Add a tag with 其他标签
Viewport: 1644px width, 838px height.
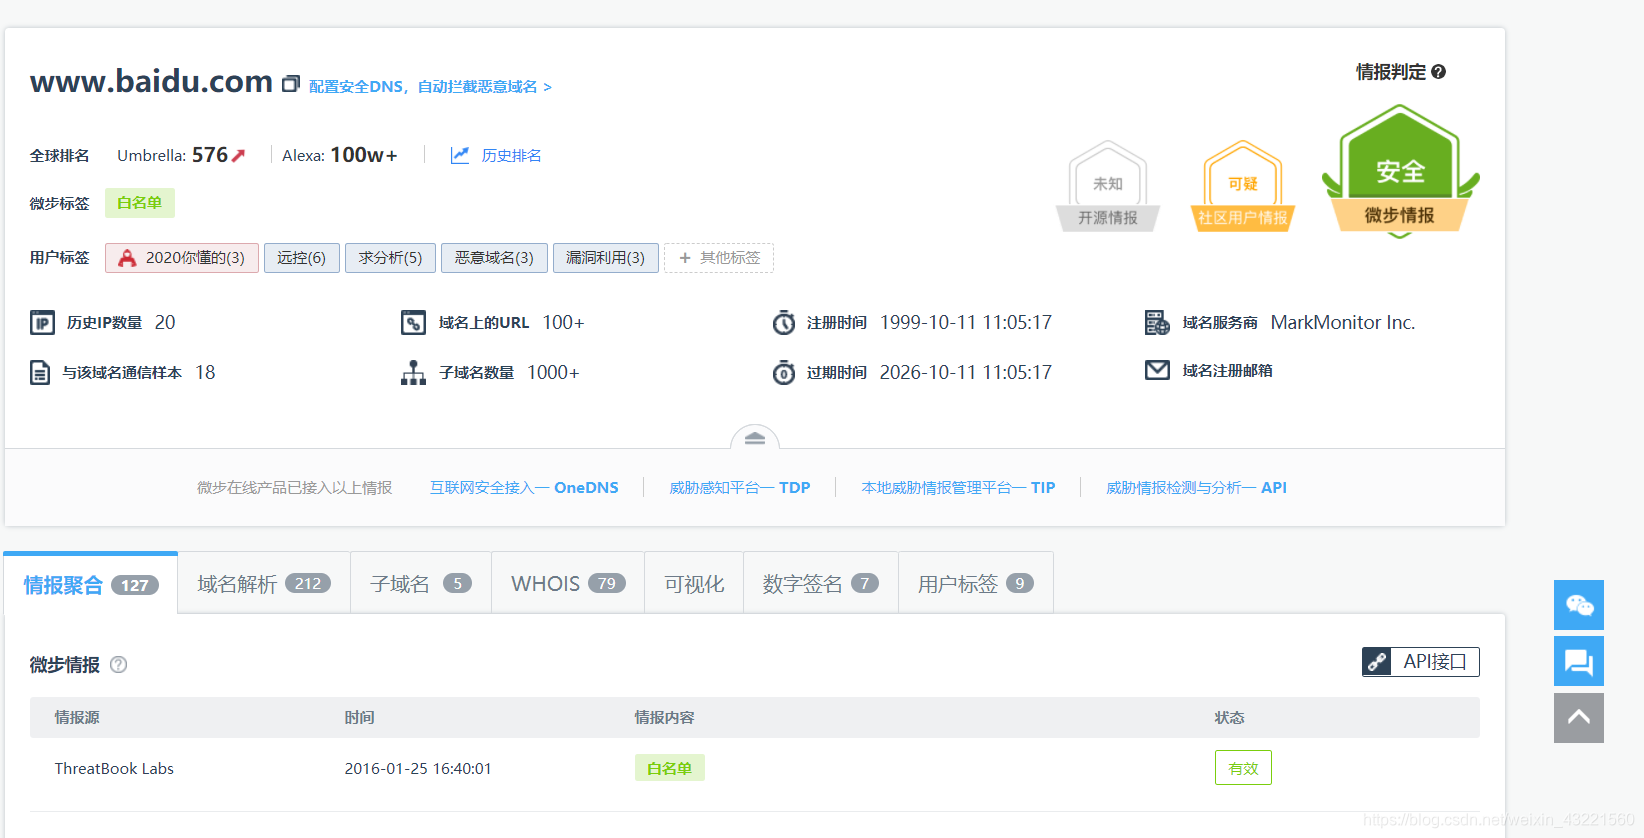[x=719, y=258]
